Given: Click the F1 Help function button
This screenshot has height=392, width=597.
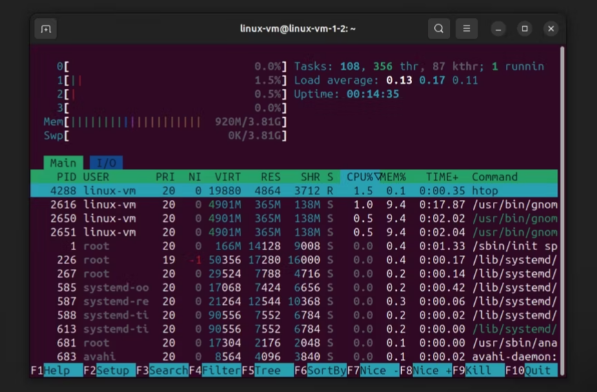Looking at the screenshot, I should pyautogui.click(x=57, y=370).
